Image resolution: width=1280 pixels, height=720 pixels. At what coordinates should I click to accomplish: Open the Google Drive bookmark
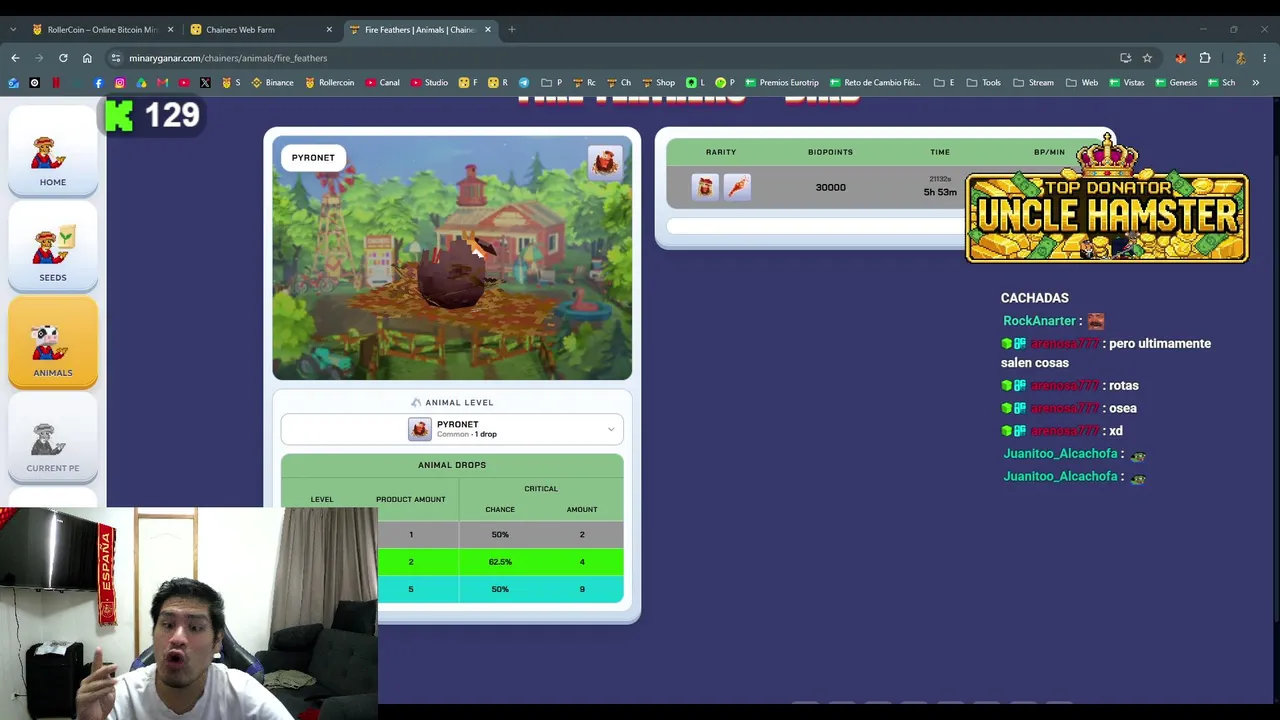tap(141, 83)
